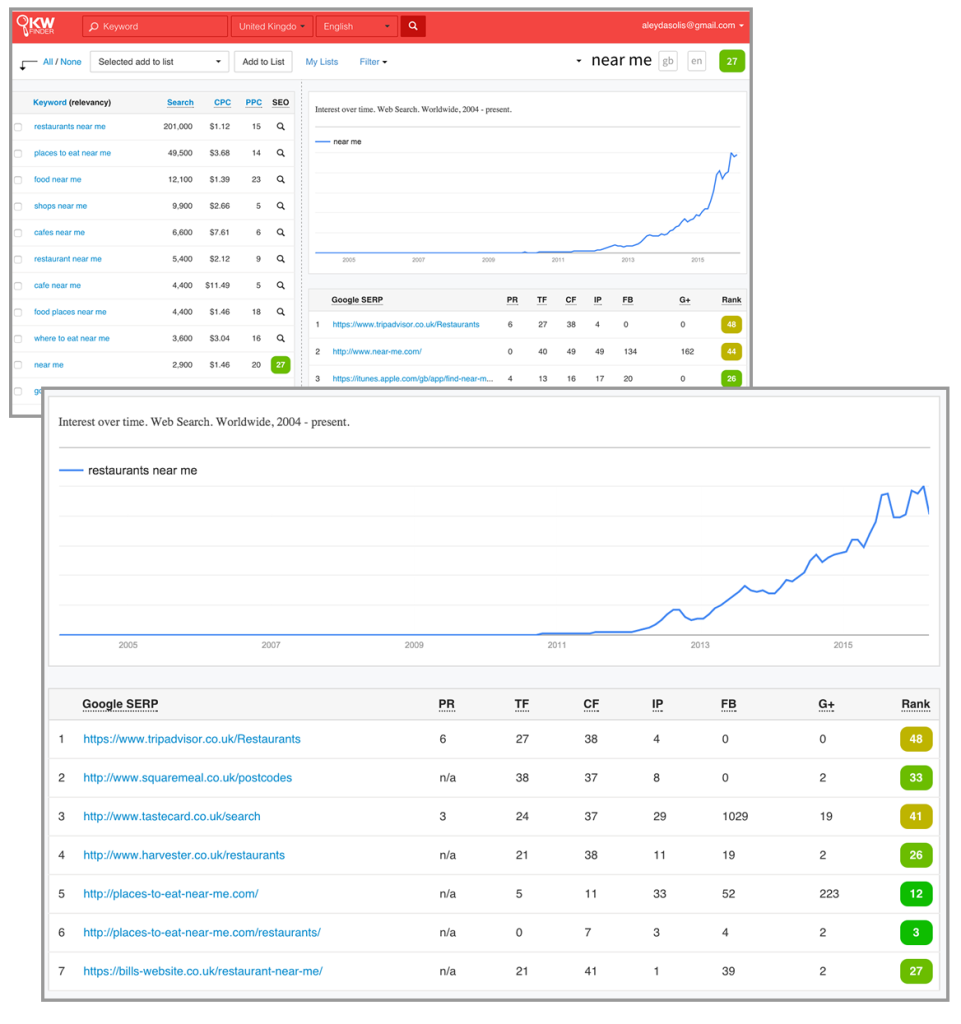This screenshot has width=961, height=1024.
Task: Open SERP magnifier for food near me
Action: click(281, 180)
